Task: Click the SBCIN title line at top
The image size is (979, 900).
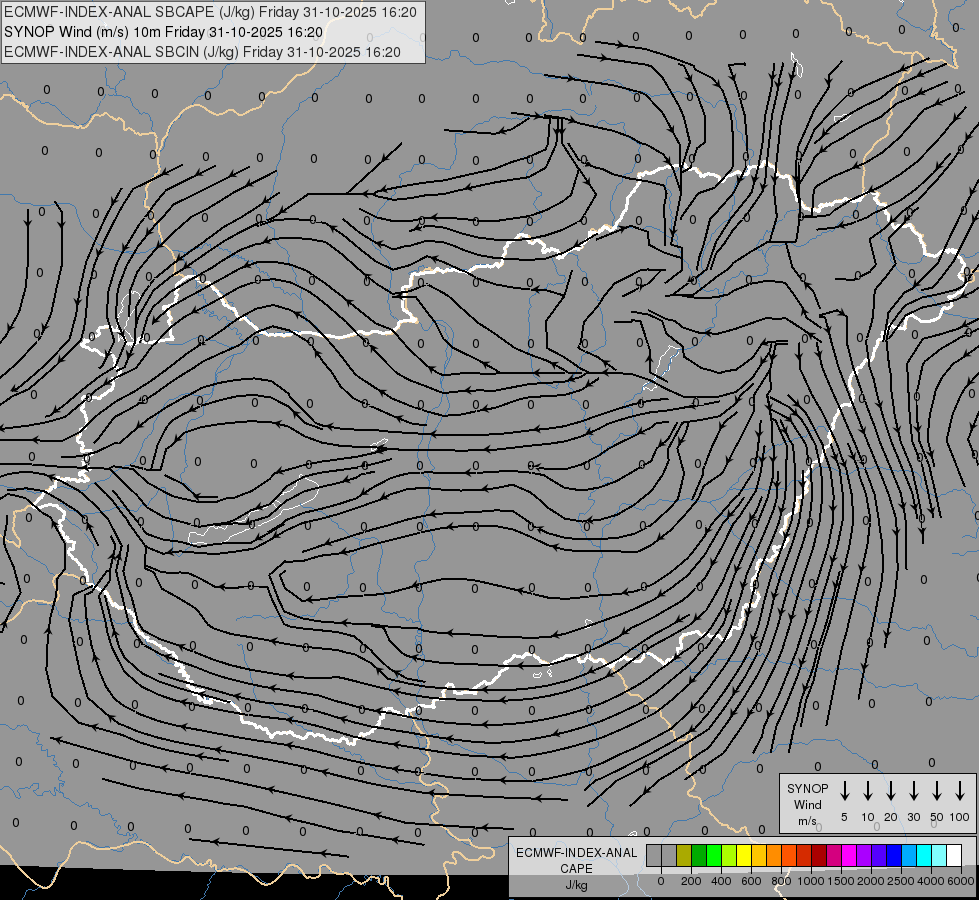Action: point(202,52)
